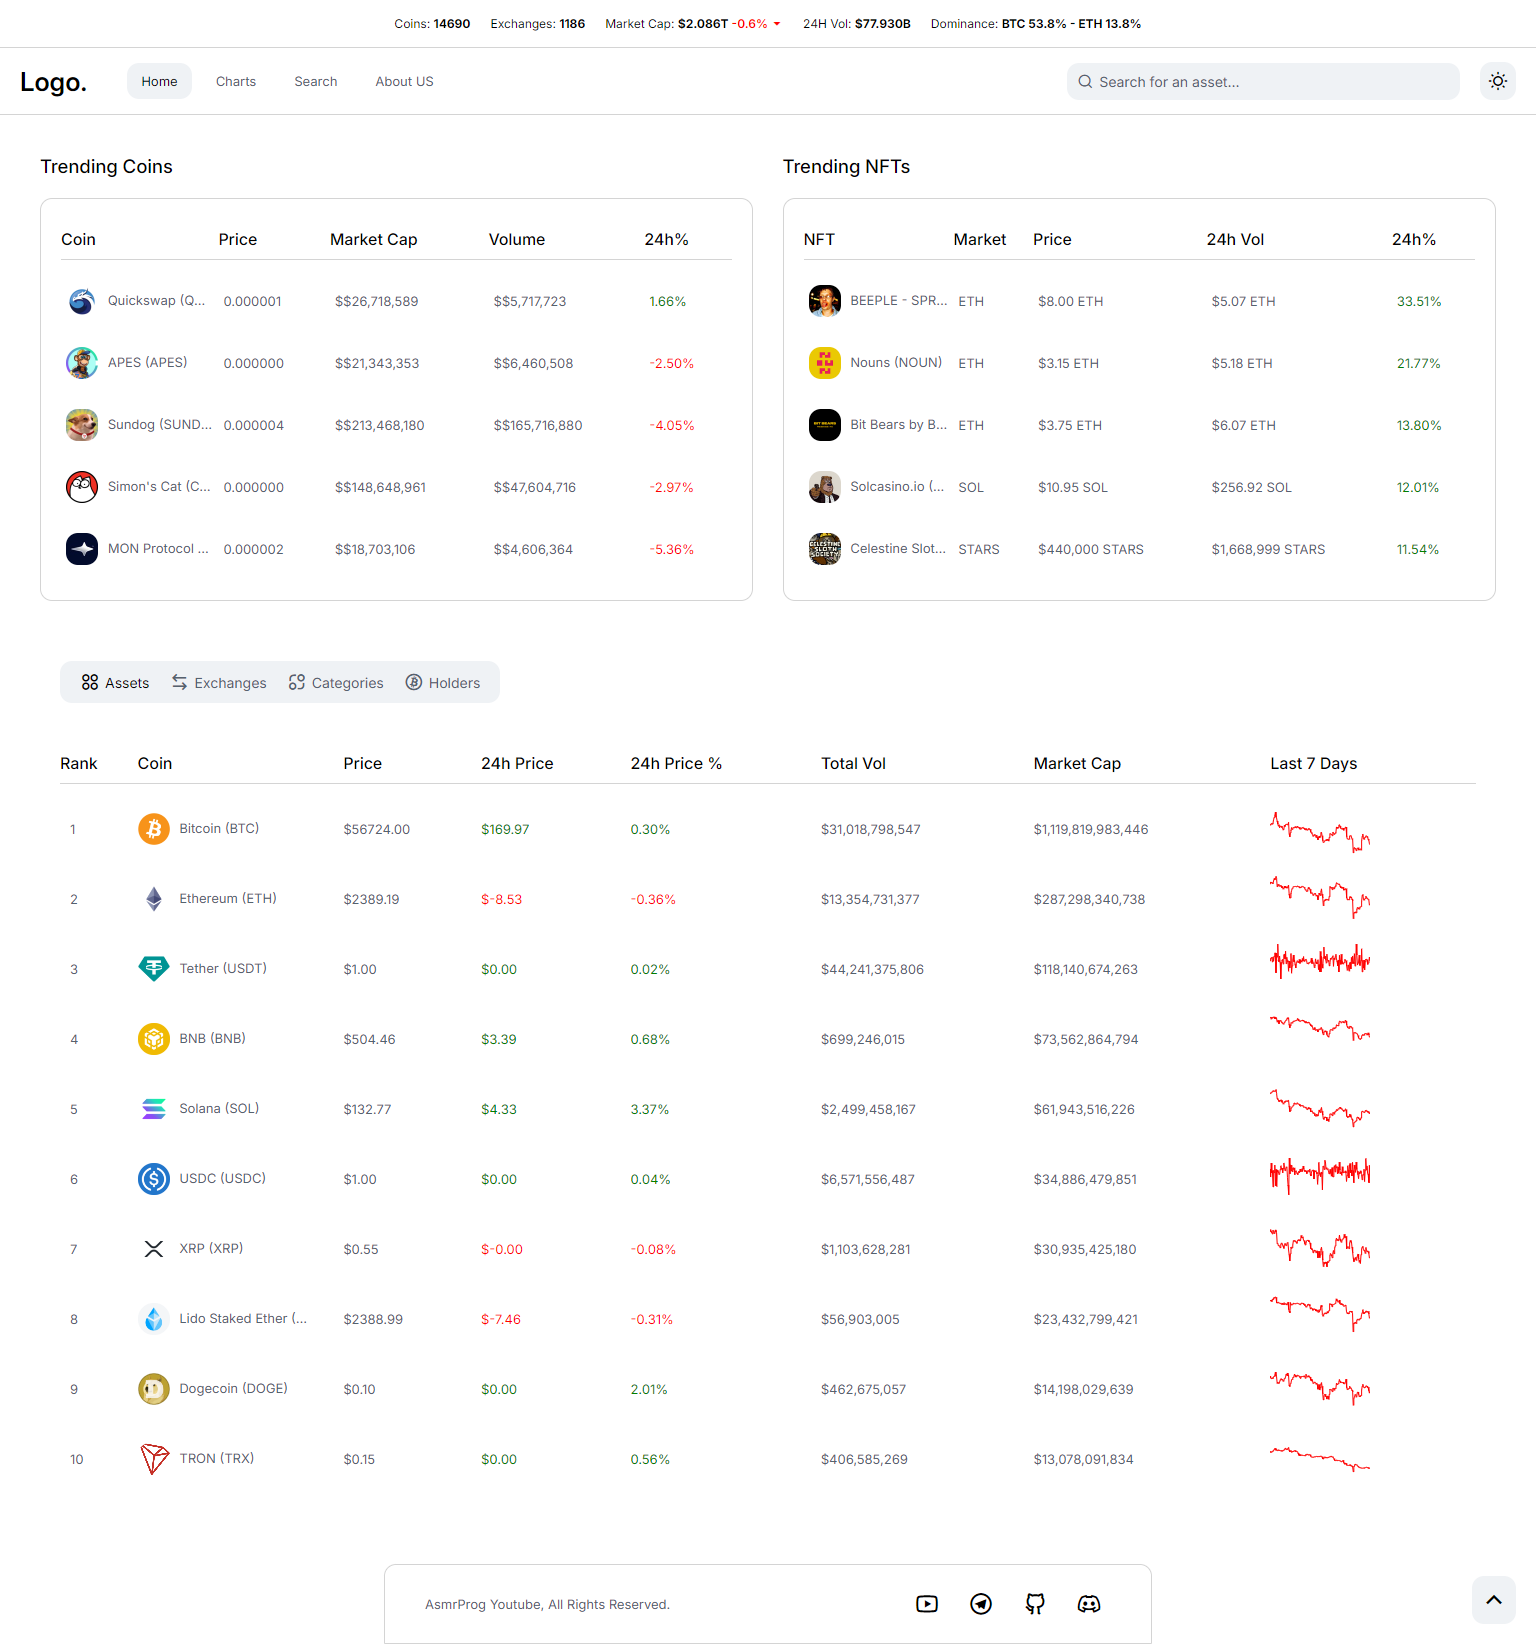Click the Quickswap trending coin icon

(x=82, y=301)
